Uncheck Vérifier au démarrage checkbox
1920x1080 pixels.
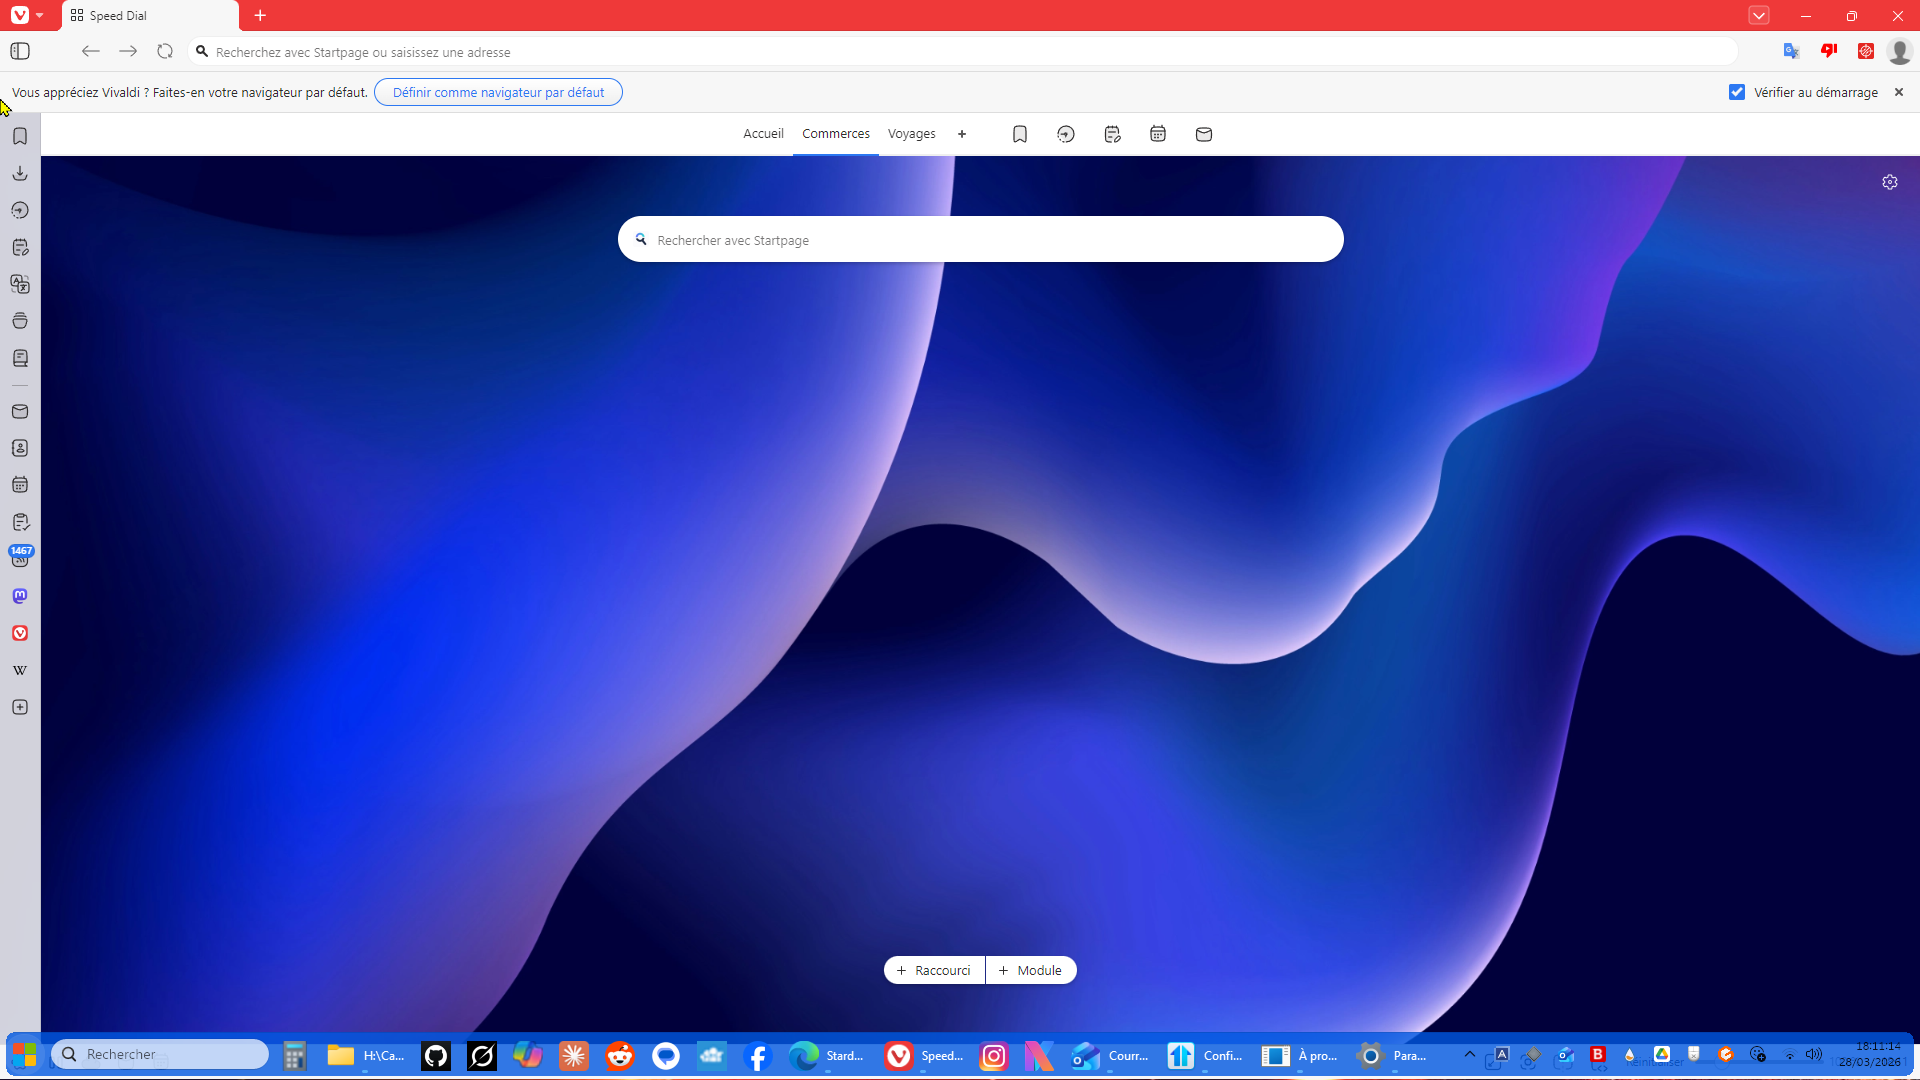click(1736, 92)
